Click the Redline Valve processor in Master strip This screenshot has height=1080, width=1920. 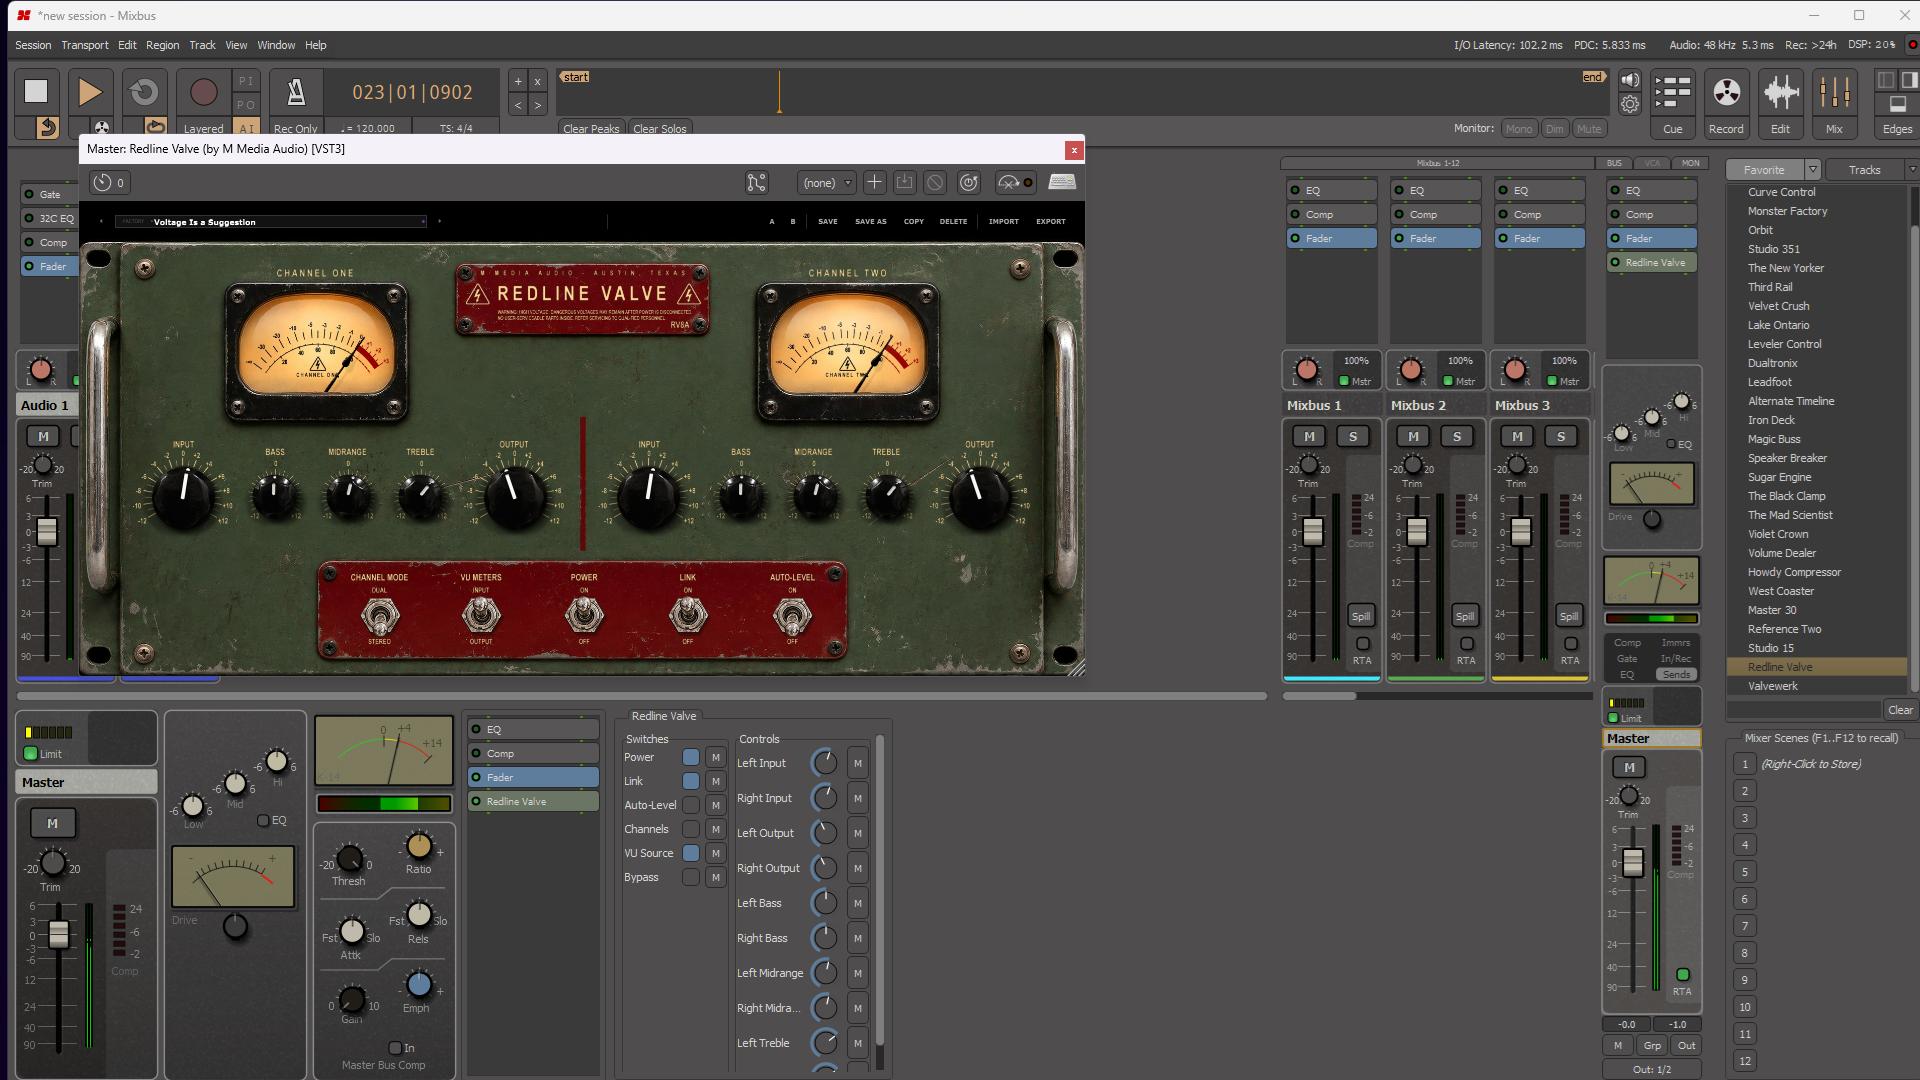tap(1652, 263)
